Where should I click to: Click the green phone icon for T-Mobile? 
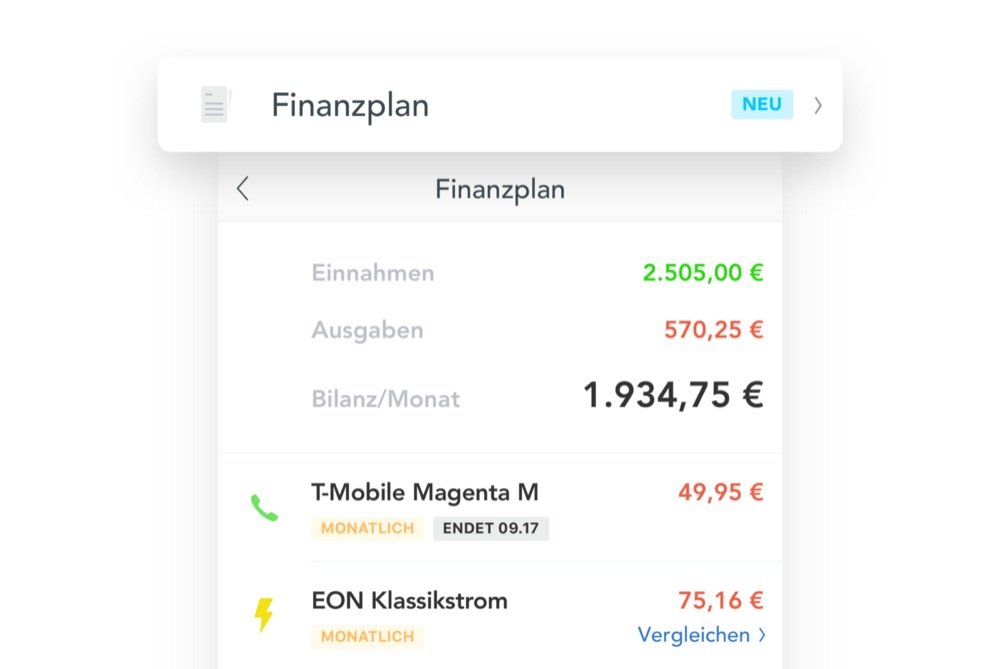click(x=264, y=508)
